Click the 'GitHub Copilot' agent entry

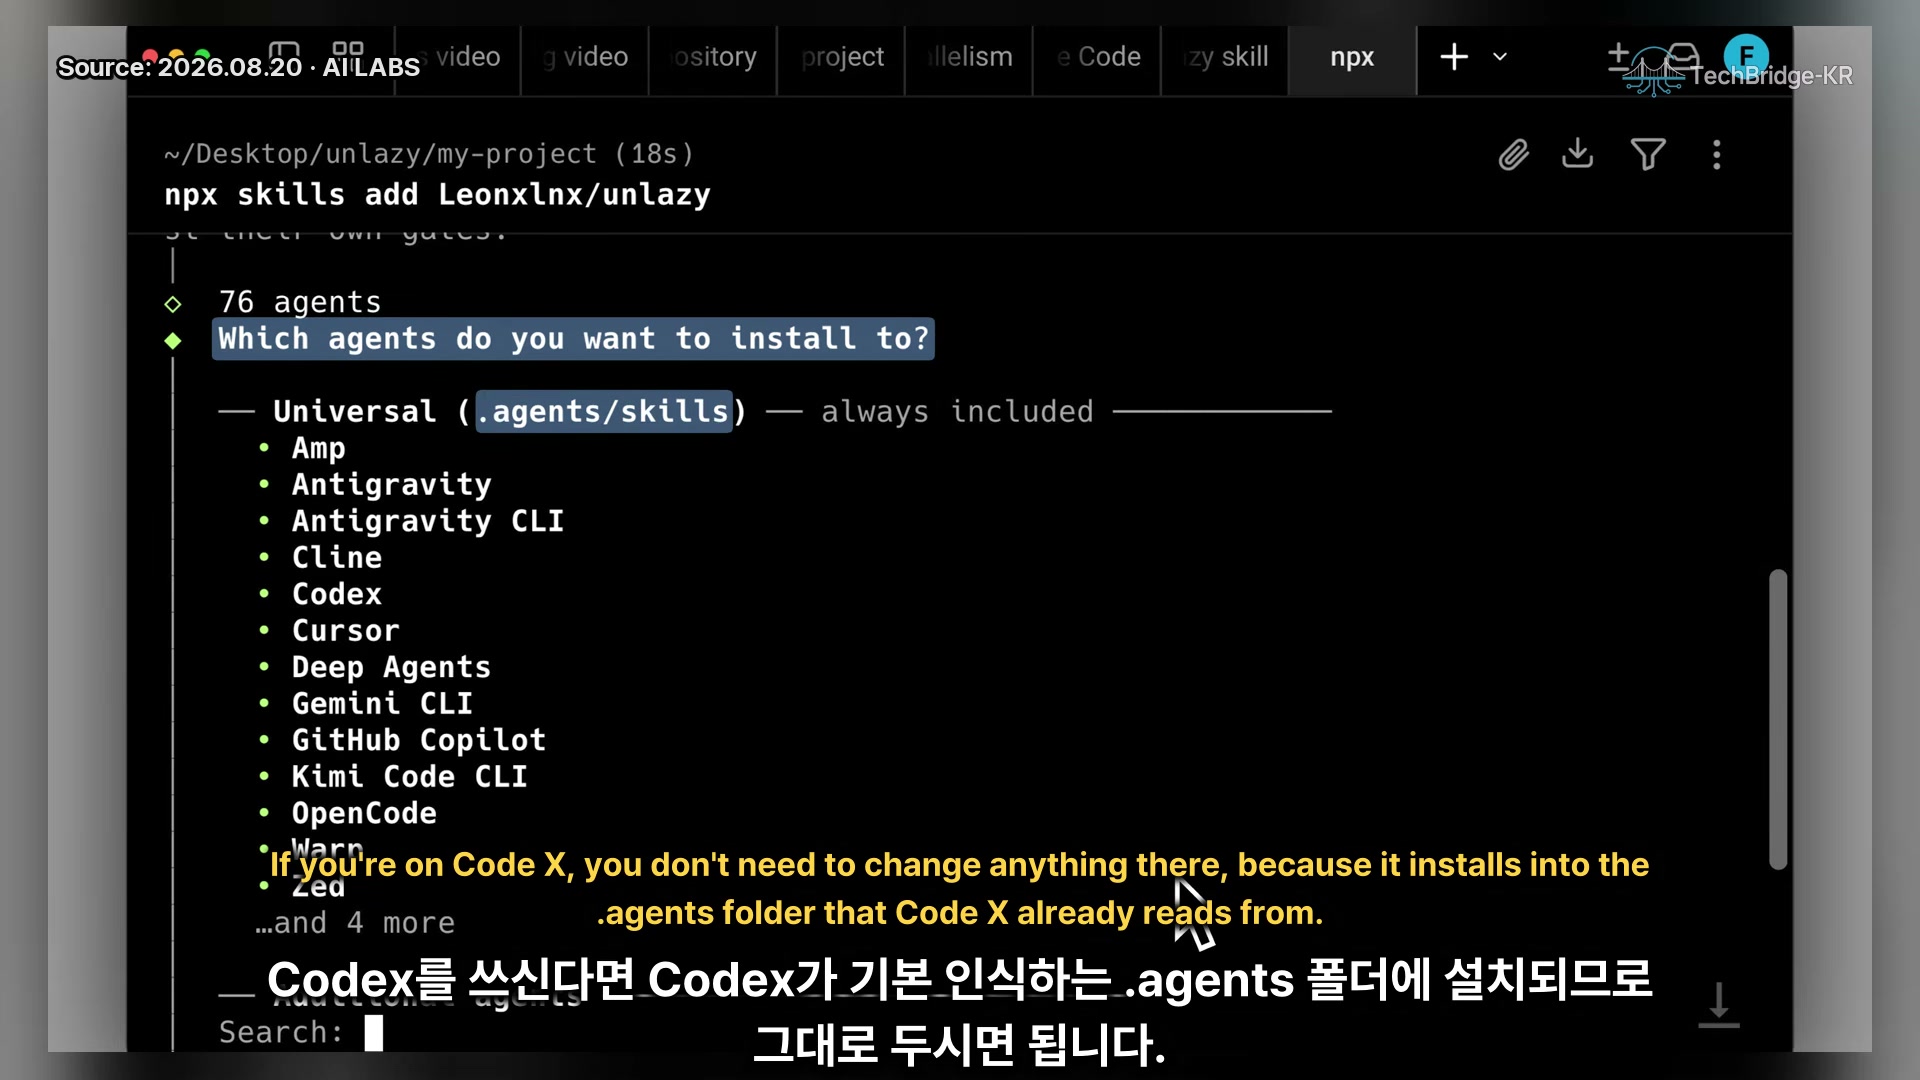point(419,740)
